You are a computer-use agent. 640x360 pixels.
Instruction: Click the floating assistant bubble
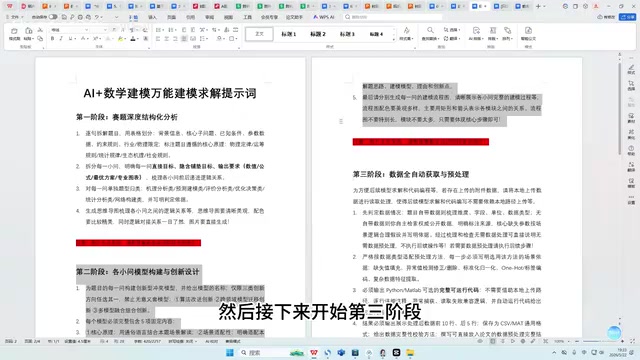[x=614, y=333]
